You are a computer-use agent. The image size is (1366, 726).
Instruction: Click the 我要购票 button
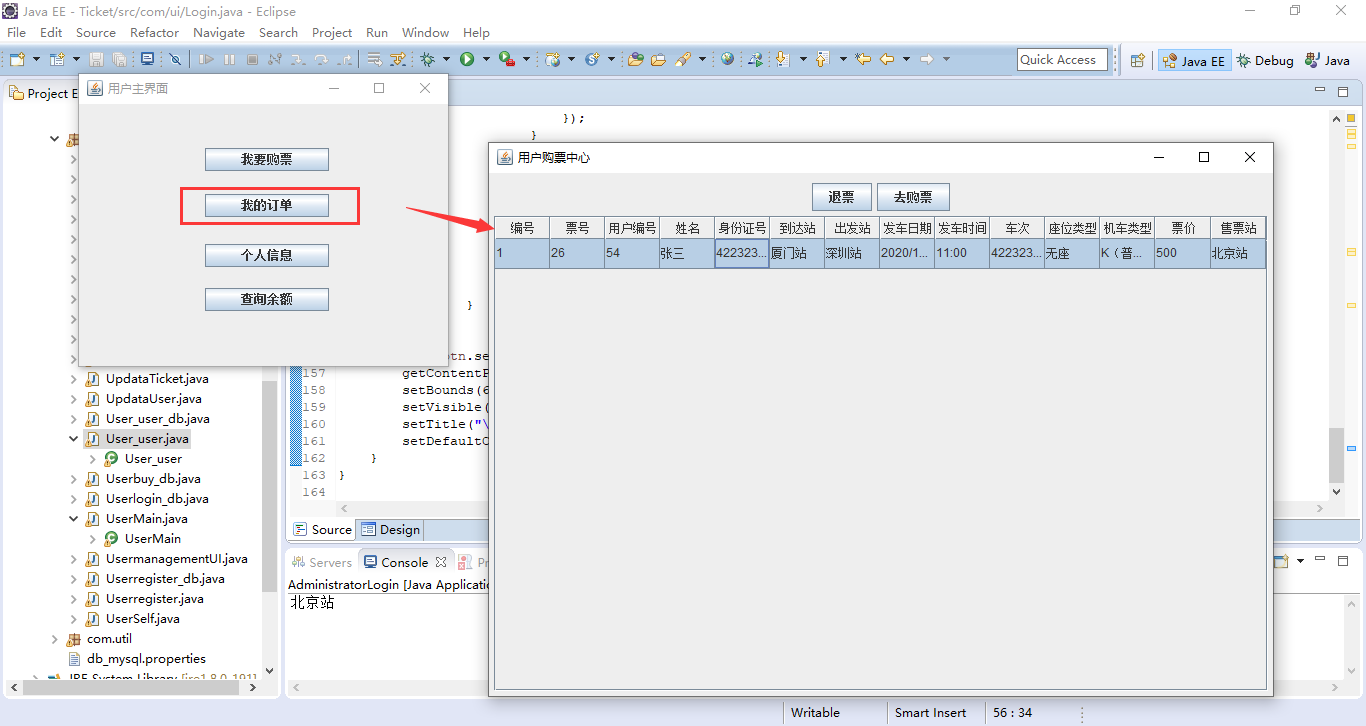coord(266,159)
